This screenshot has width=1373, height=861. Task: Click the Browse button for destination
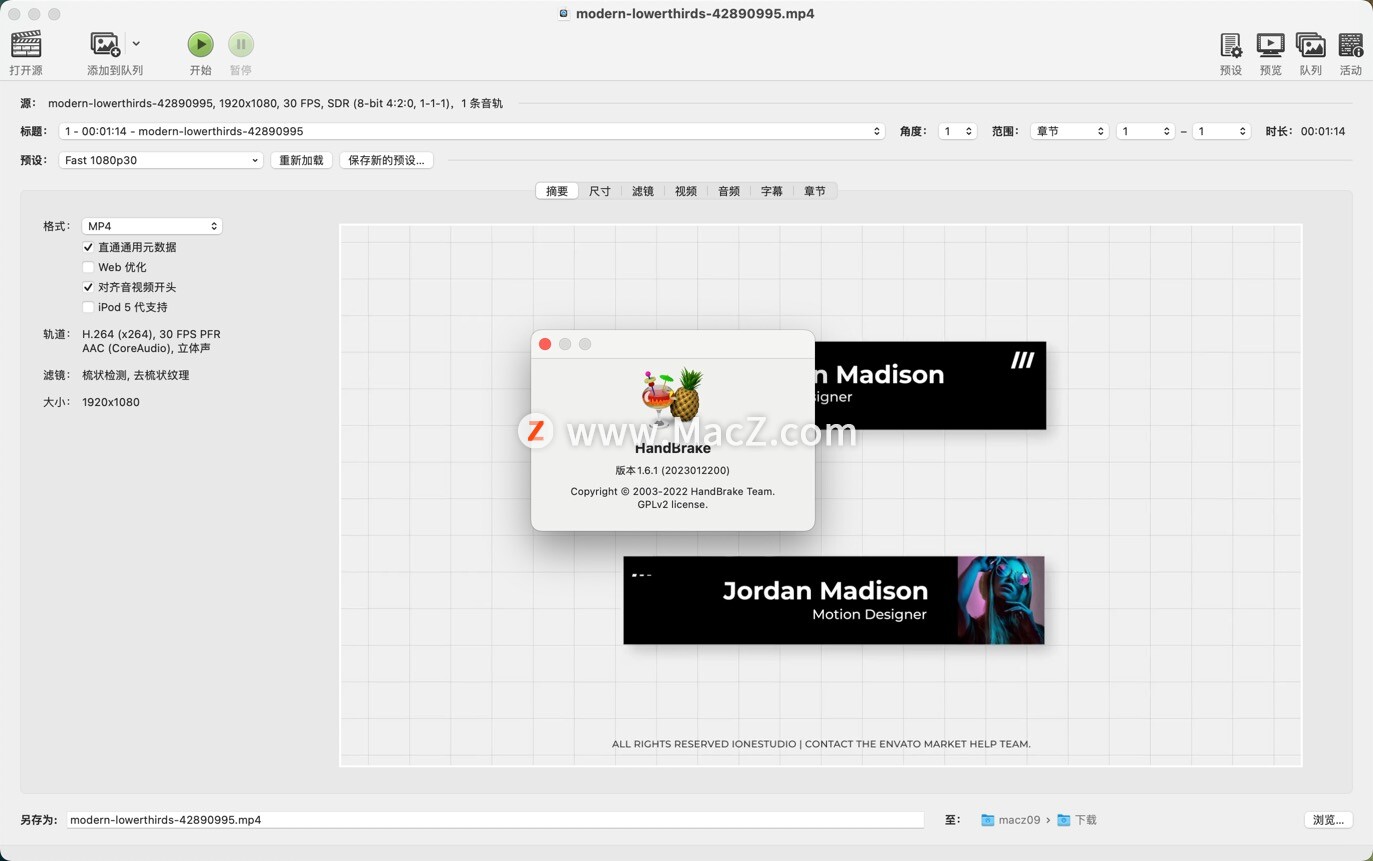point(1329,820)
